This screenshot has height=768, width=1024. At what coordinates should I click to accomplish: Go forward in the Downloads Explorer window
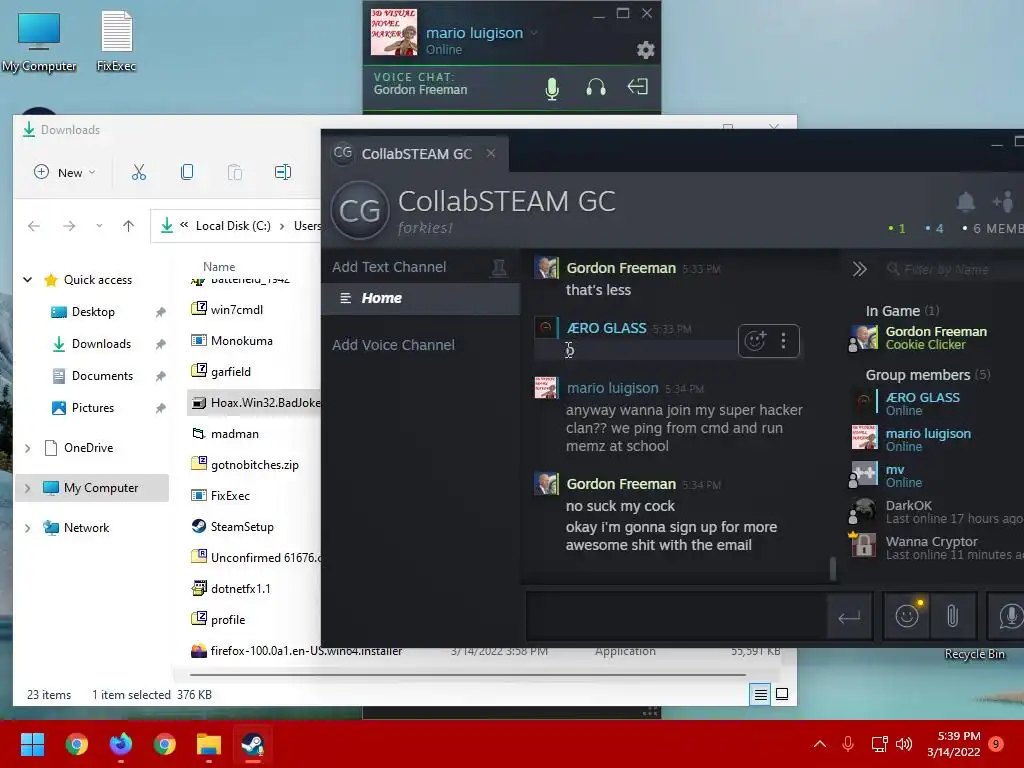pos(69,226)
